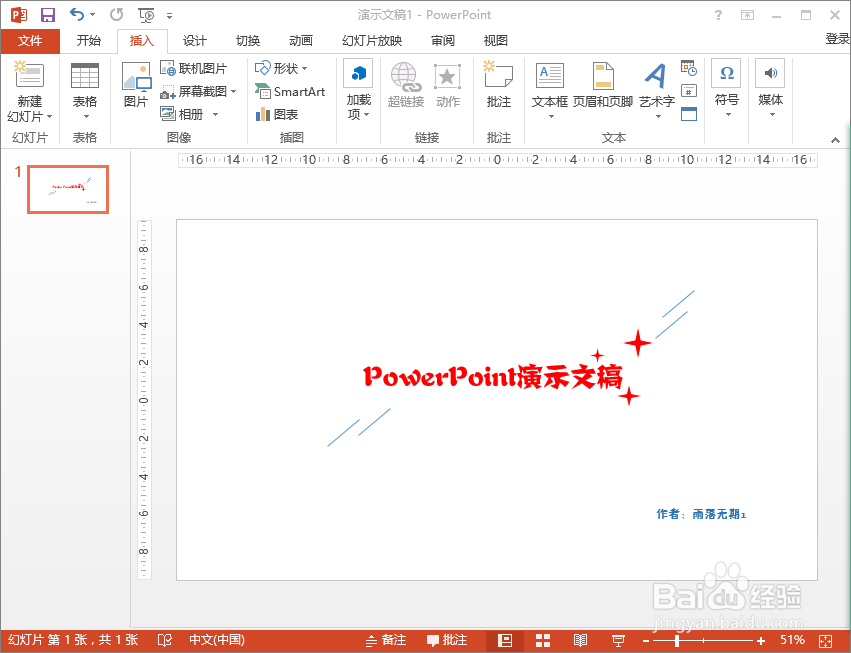Open the quick access toolbar customize arrow
Image resolution: width=851 pixels, height=653 pixels.
[169, 16]
